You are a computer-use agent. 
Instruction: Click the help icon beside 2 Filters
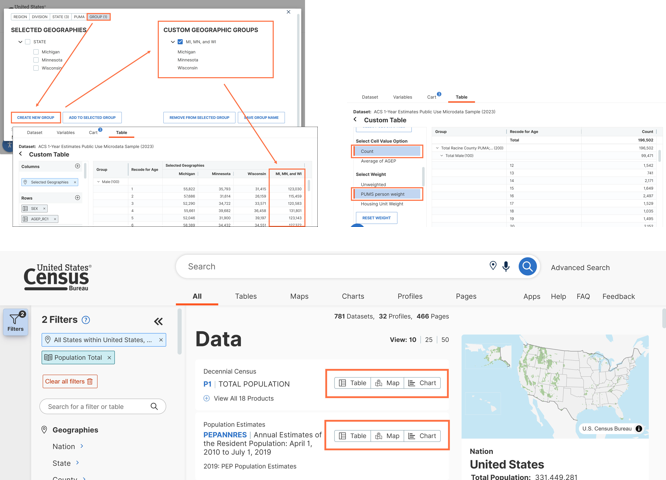[x=86, y=320]
